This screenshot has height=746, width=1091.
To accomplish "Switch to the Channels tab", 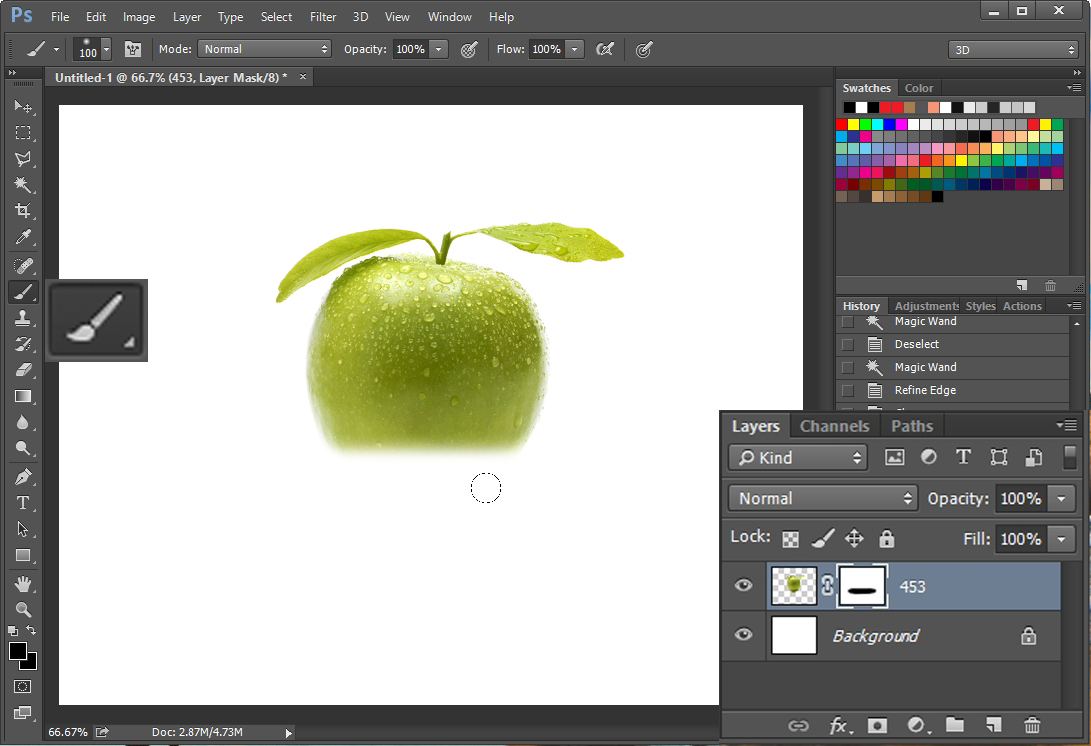I will point(834,426).
